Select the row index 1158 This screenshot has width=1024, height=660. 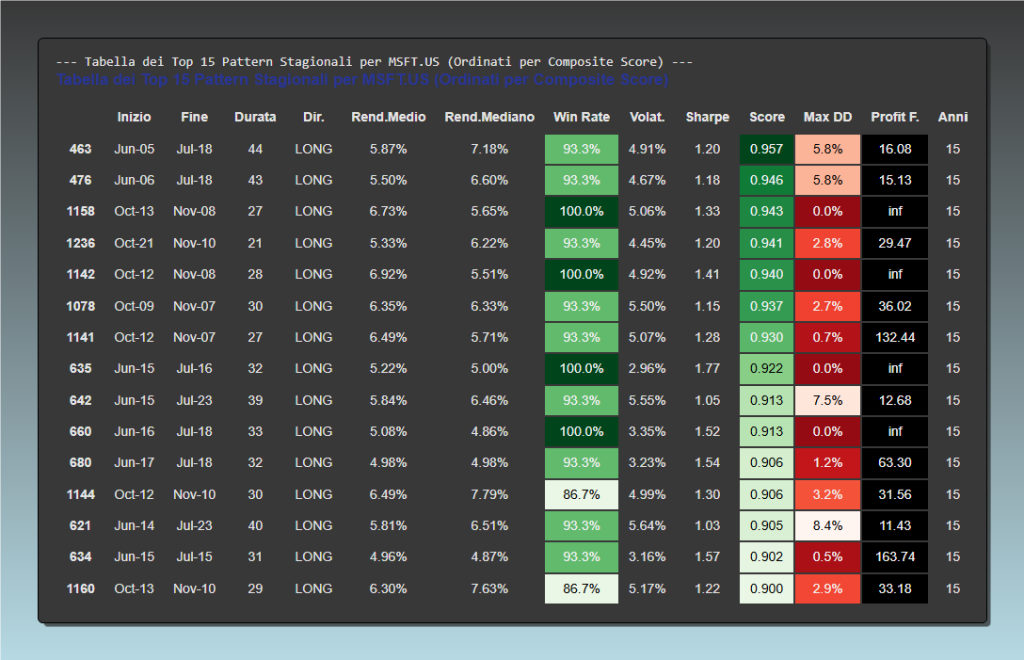(80, 212)
